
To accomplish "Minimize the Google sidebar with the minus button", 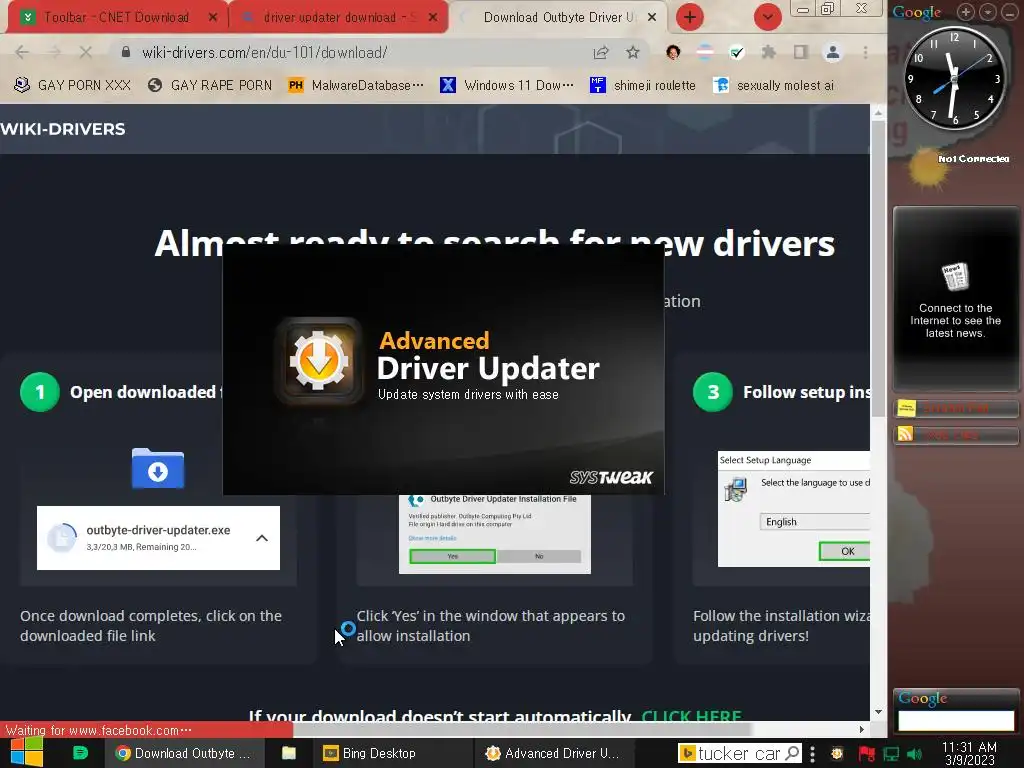I will 1010,11.
